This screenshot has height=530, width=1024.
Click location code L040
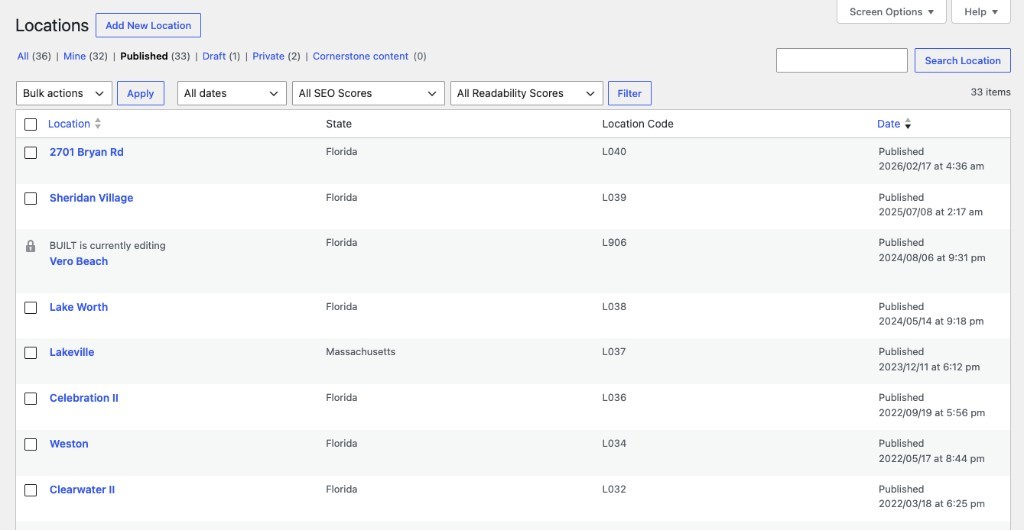pos(614,151)
